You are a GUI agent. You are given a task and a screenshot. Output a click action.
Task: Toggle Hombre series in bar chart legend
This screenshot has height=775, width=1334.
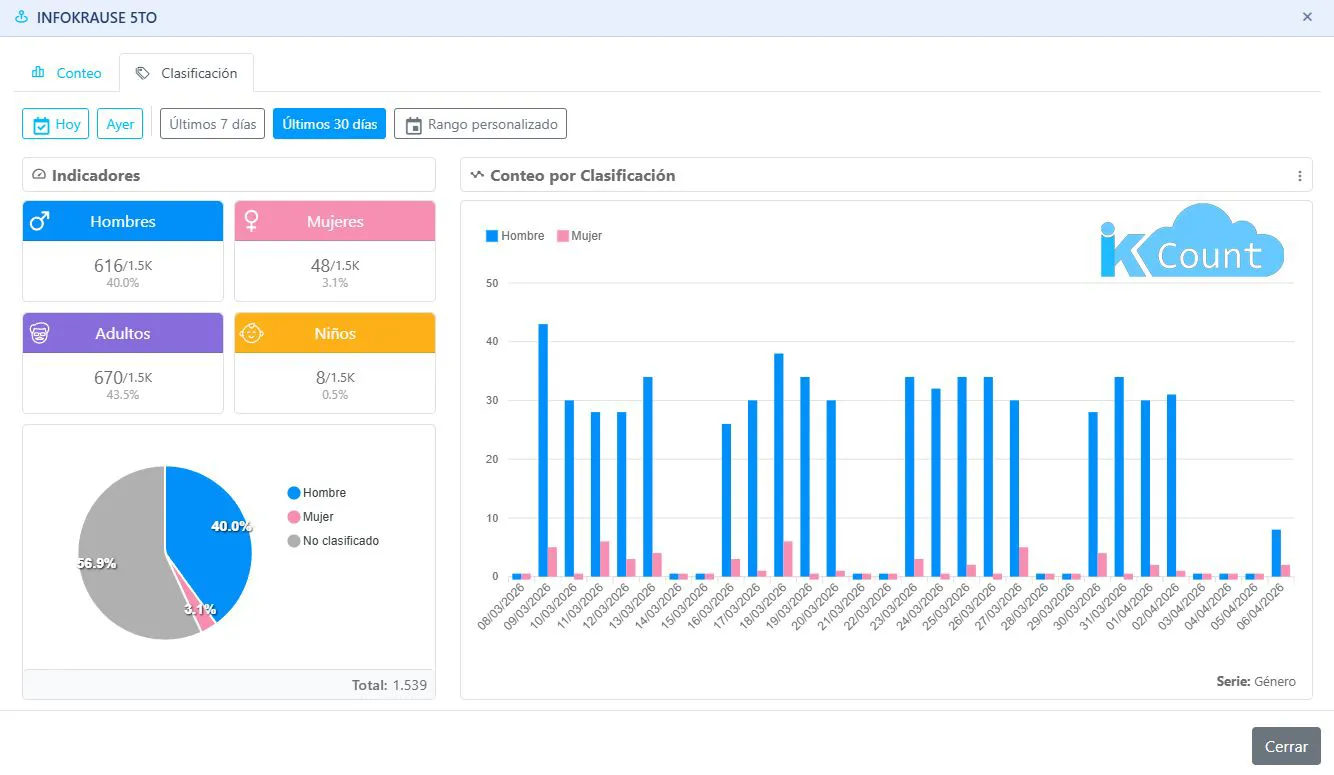point(515,236)
